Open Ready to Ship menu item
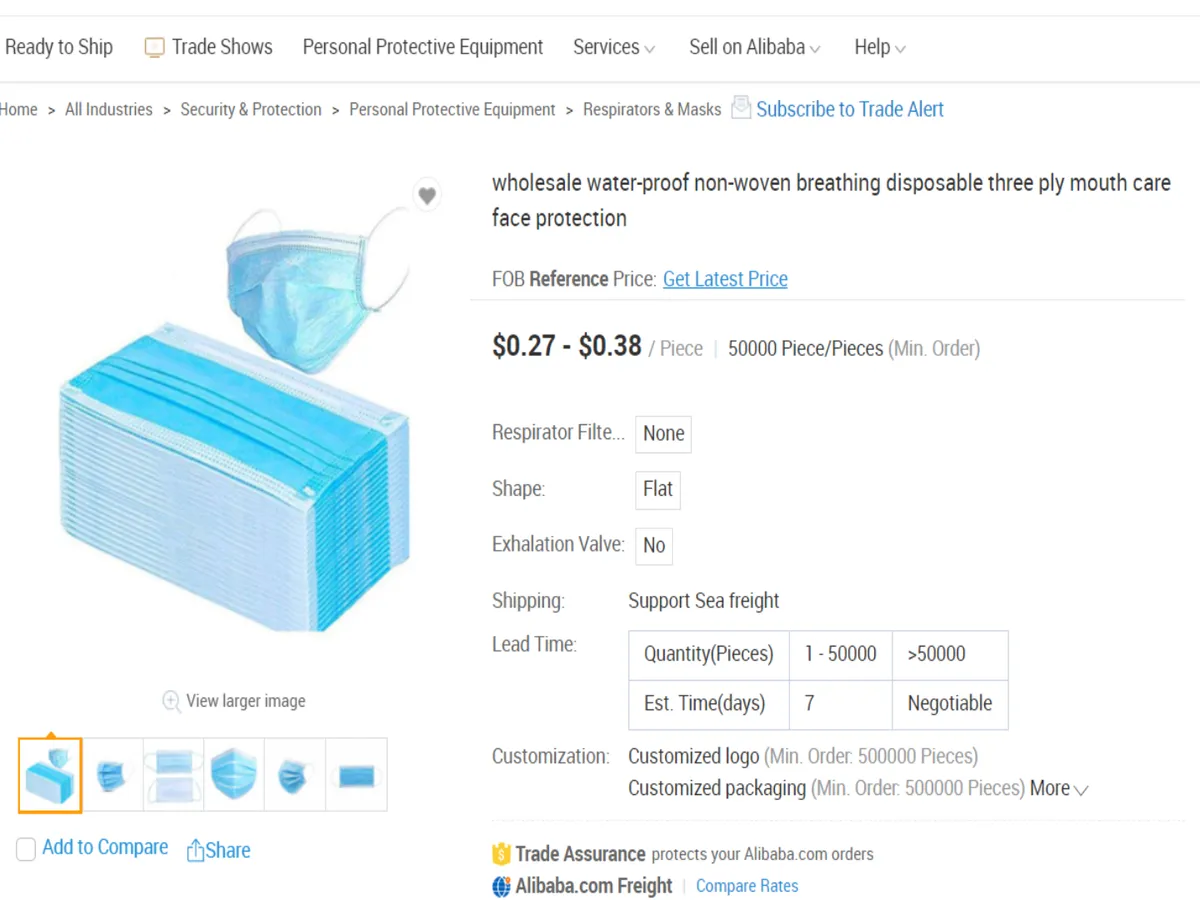This screenshot has height=900, width=1200. (x=59, y=47)
